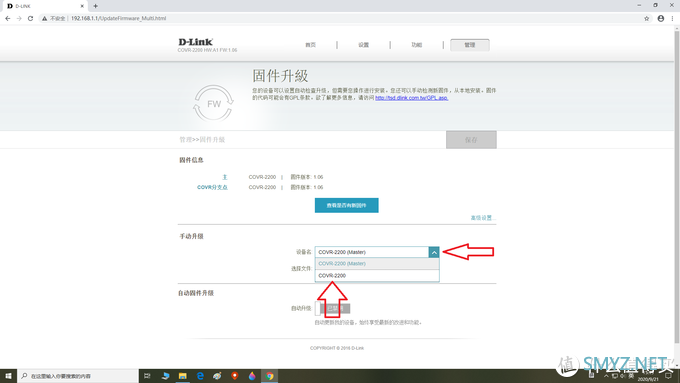
Task: Open the 首页 navigation tab
Action: point(311,45)
